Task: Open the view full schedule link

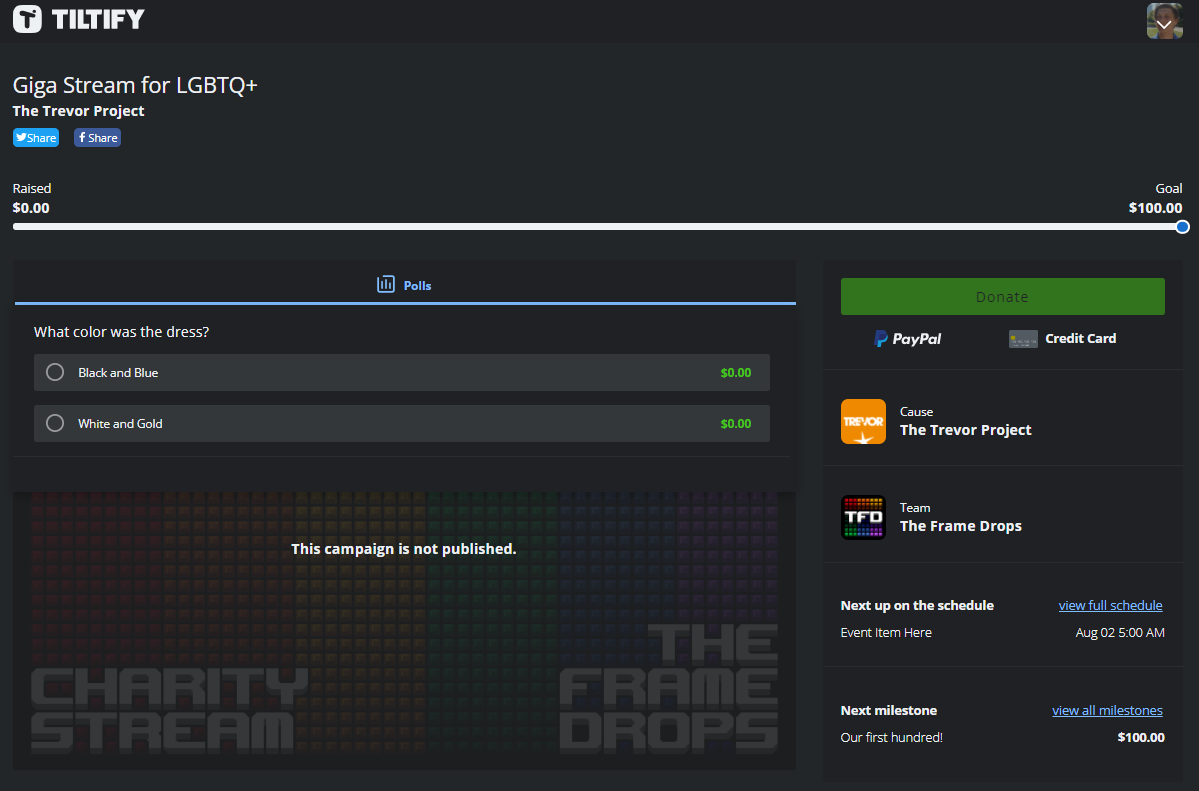Action: [x=1110, y=605]
